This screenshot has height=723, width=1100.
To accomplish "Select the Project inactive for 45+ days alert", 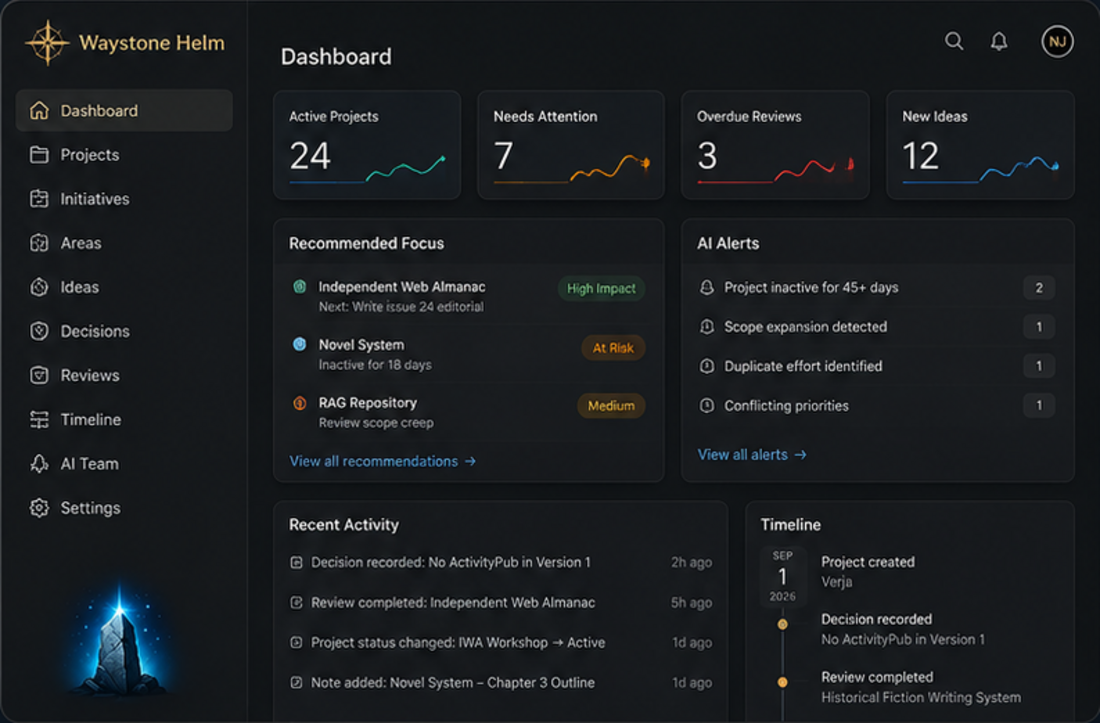I will [x=877, y=288].
